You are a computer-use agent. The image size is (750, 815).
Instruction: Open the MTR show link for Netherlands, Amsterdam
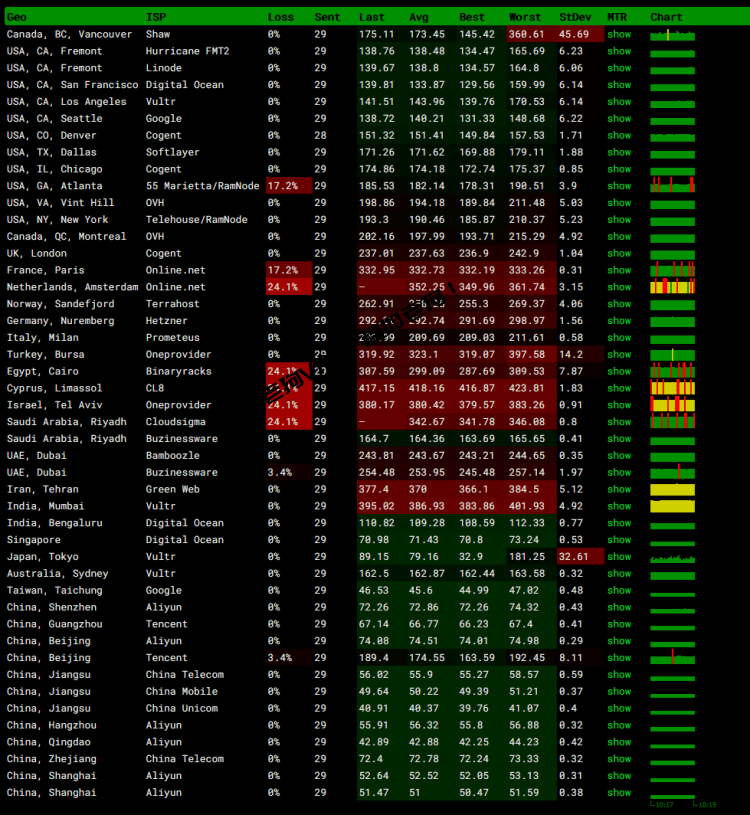(619, 287)
